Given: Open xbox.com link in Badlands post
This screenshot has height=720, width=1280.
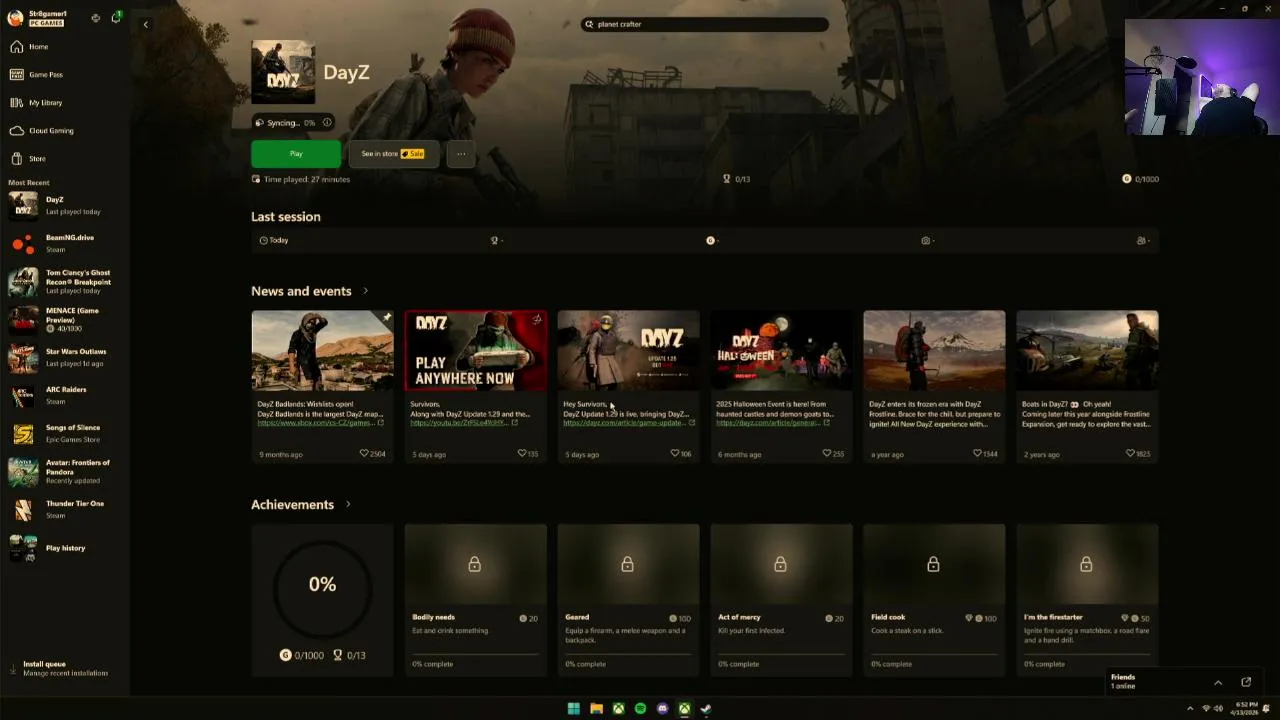Looking at the screenshot, I should pos(316,423).
